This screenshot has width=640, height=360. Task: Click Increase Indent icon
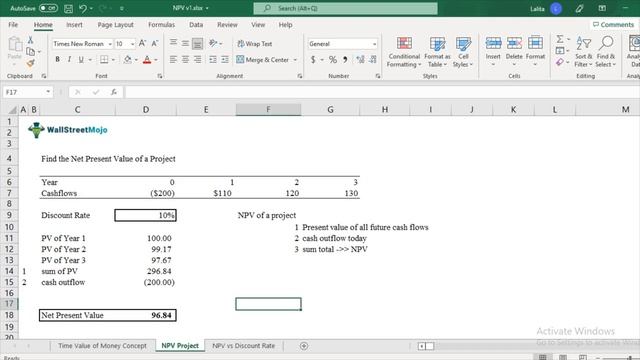(225, 60)
